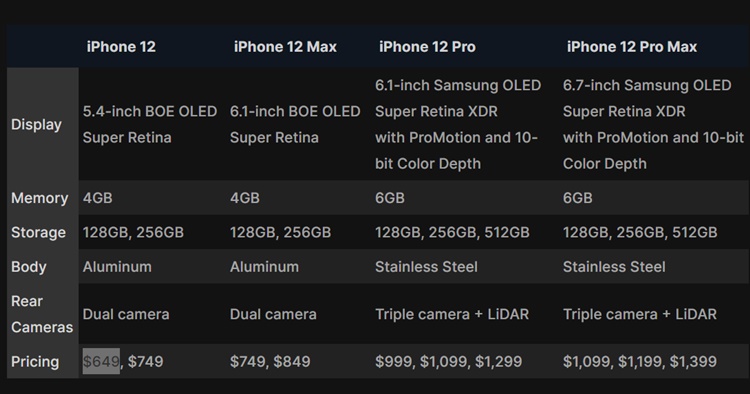Click iPhone 12 Pro Stainless Steel cell
The image size is (750, 394).
(x=426, y=267)
